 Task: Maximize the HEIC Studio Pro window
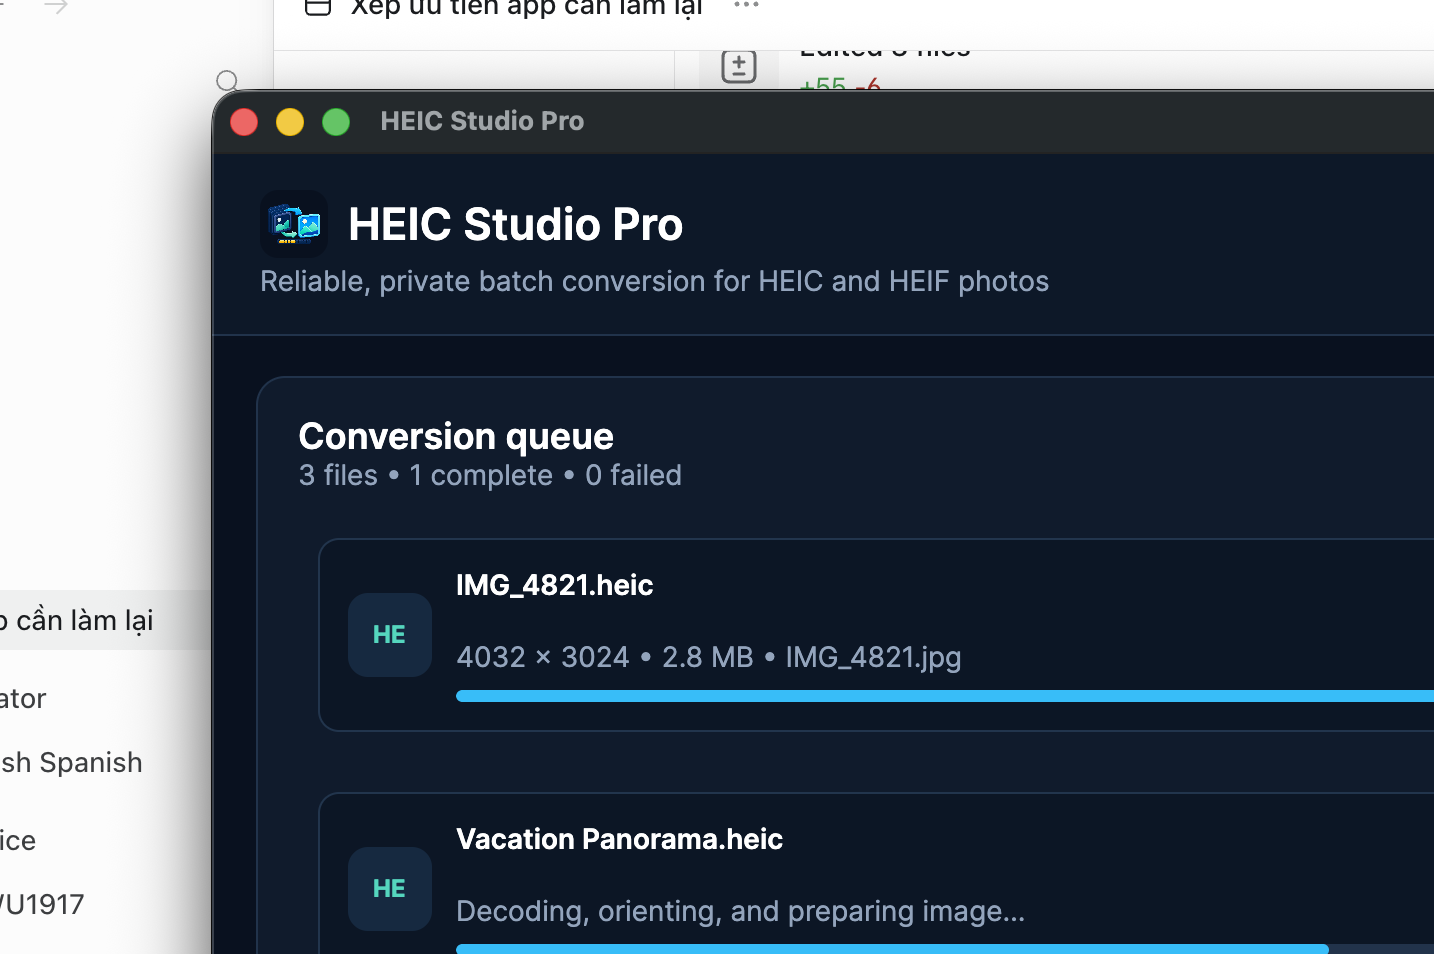click(336, 122)
